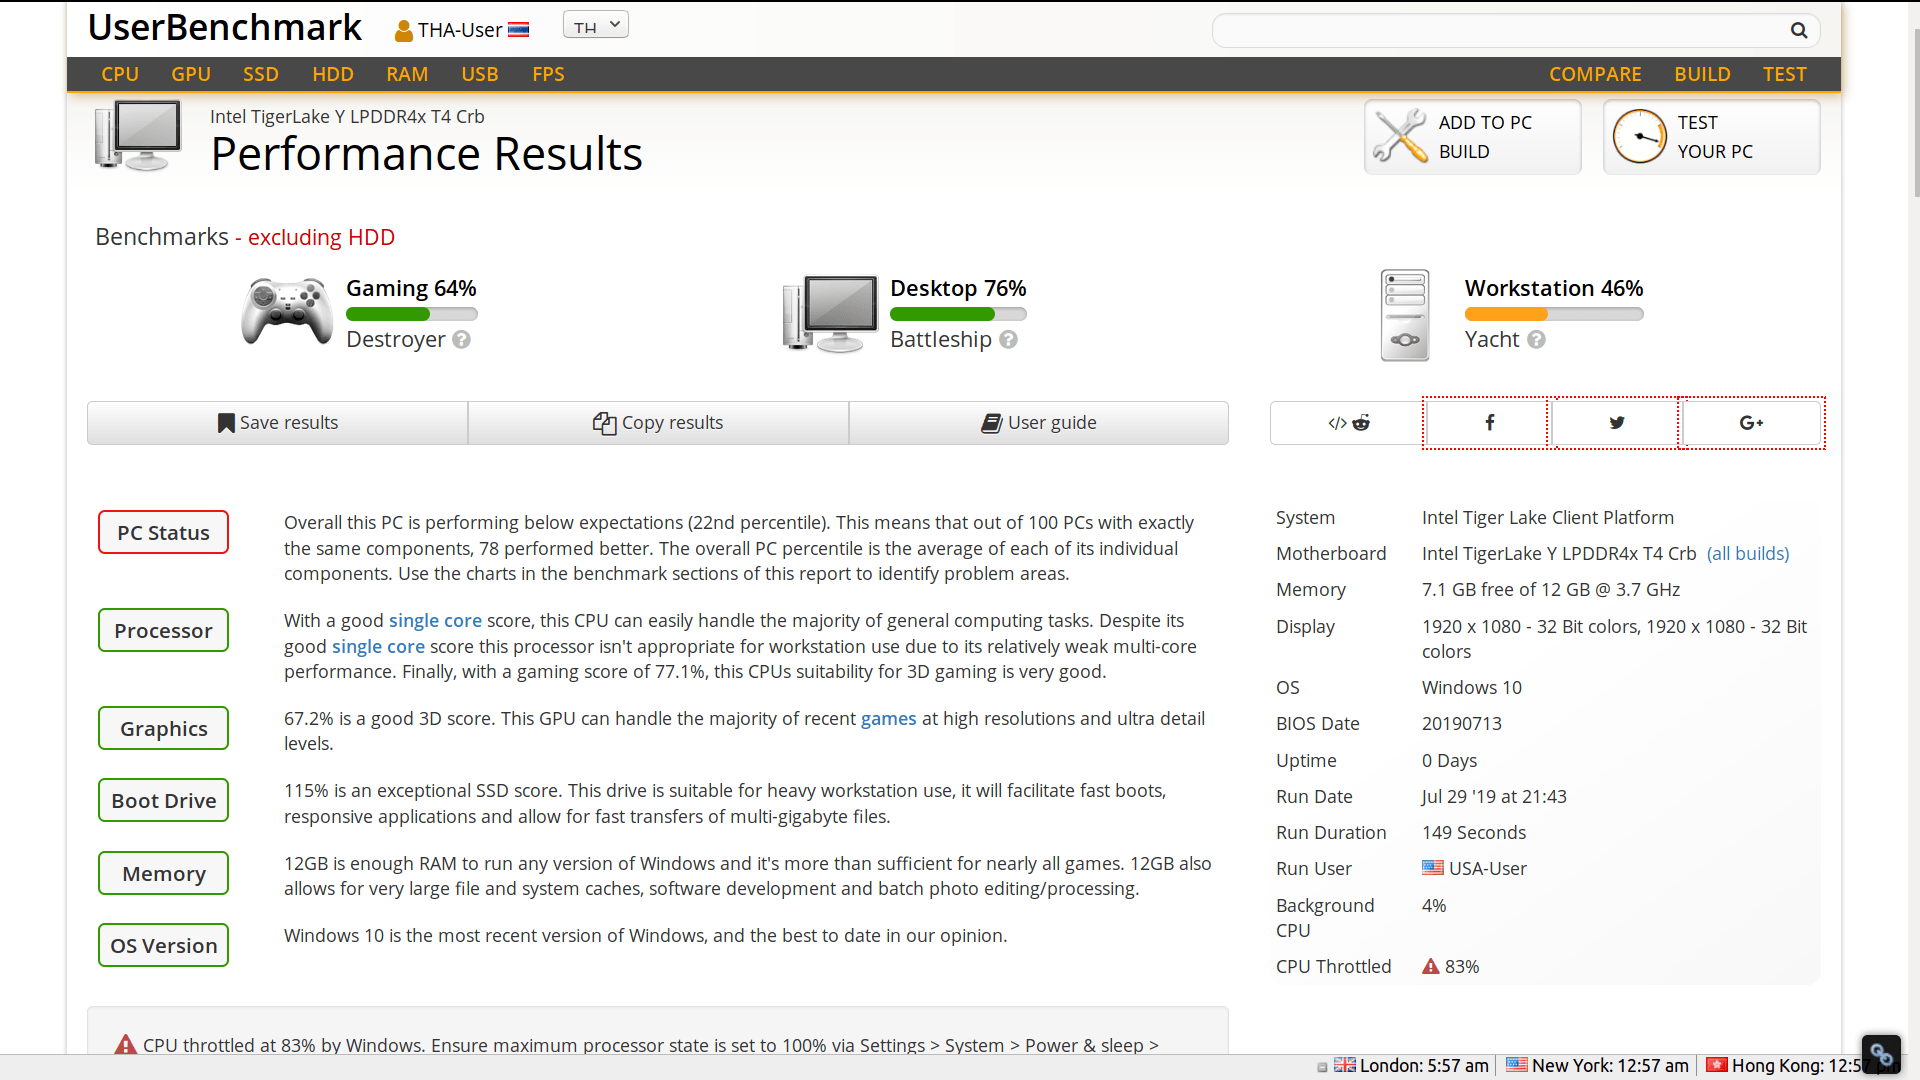This screenshot has height=1080, width=1920.
Task: Go to BUILD in navigation bar
Action: click(1702, 74)
